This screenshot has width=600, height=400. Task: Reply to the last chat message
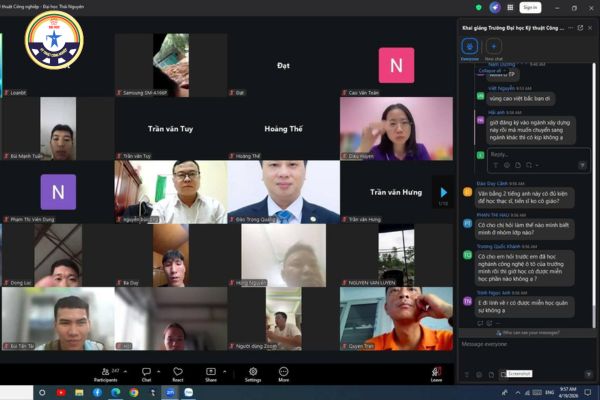coord(480,323)
